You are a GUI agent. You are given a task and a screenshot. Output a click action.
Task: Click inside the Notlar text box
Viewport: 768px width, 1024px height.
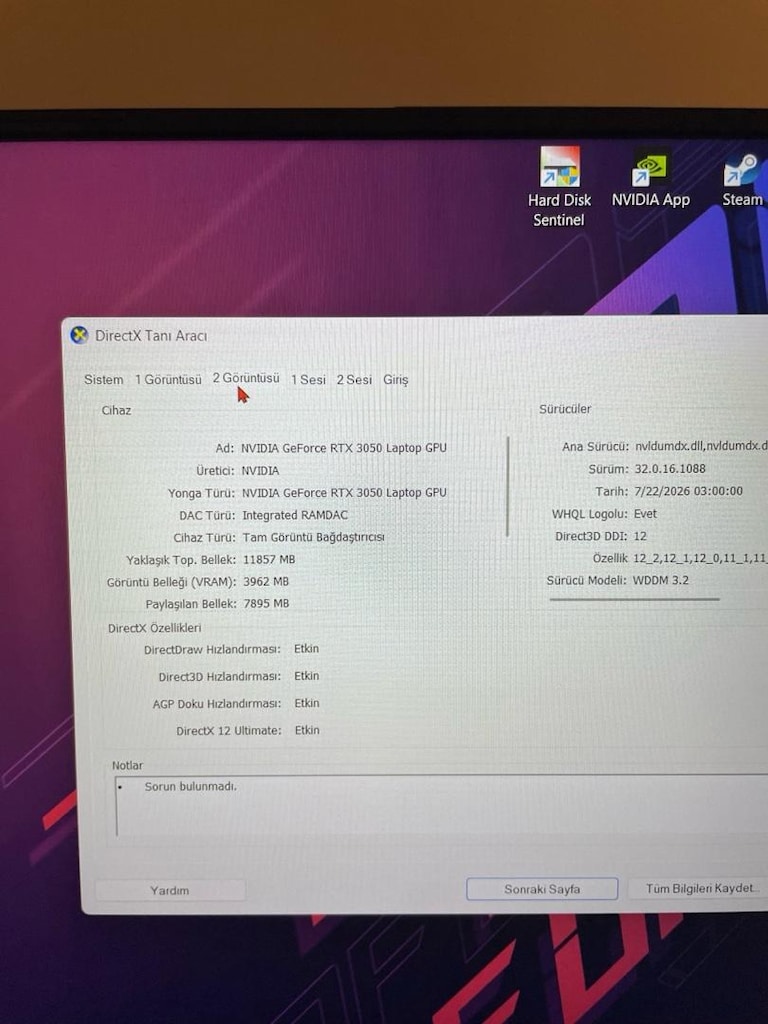tap(441, 806)
